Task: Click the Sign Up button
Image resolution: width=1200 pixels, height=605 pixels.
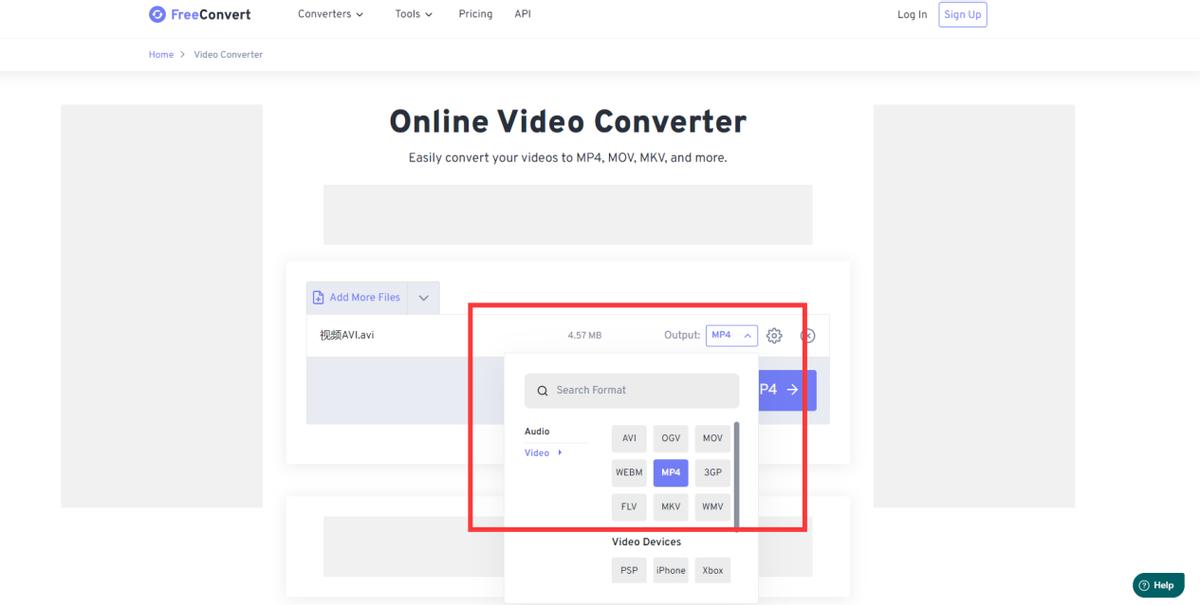Action: (x=961, y=14)
